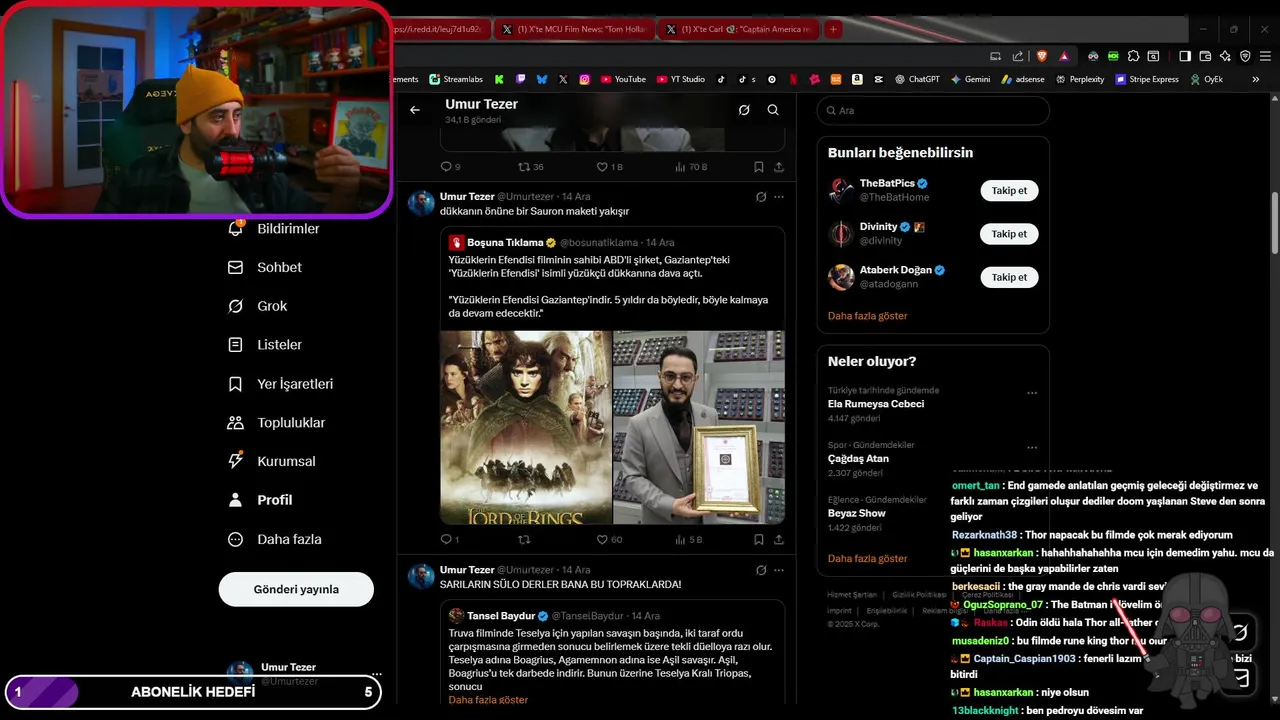Screen dimensions: 1280x720
Task: Open a new browser tab
Action: pos(833,30)
